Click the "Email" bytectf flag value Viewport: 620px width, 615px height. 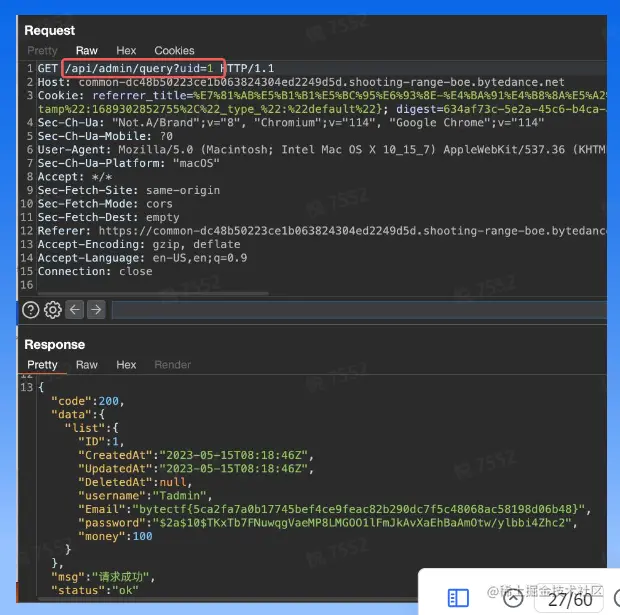(x=359, y=509)
